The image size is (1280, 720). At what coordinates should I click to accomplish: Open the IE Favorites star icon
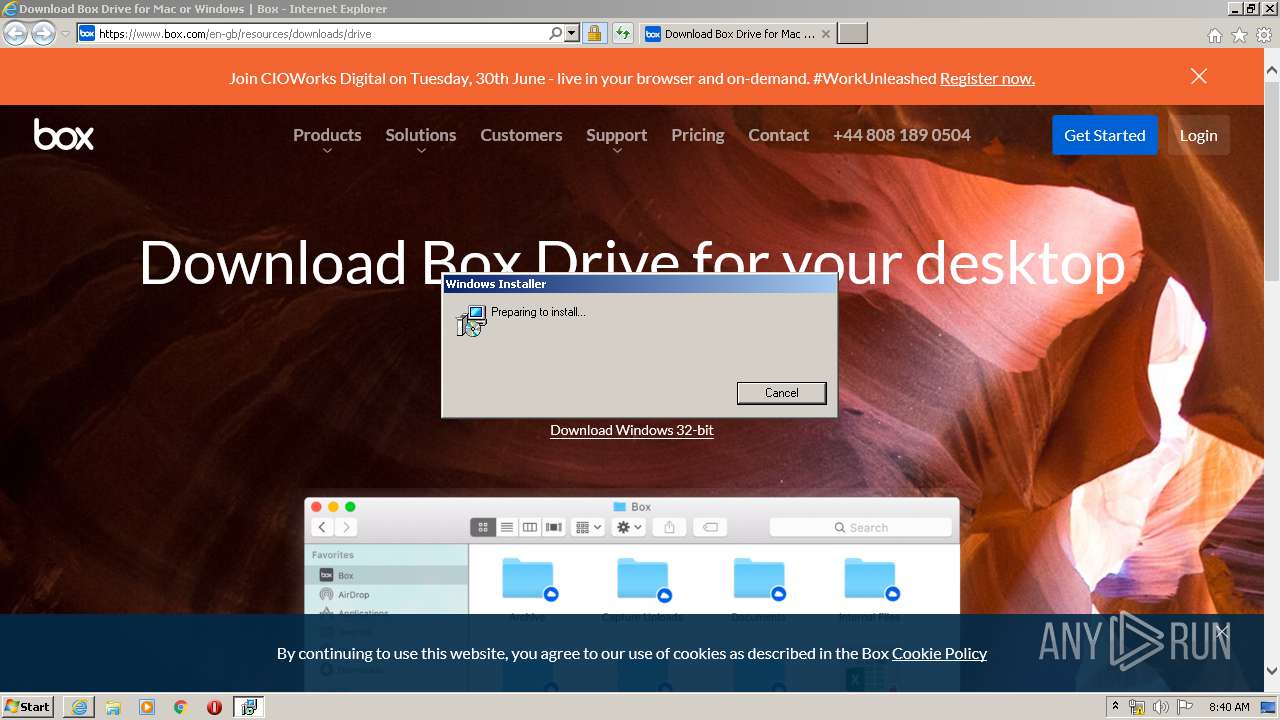click(x=1239, y=35)
